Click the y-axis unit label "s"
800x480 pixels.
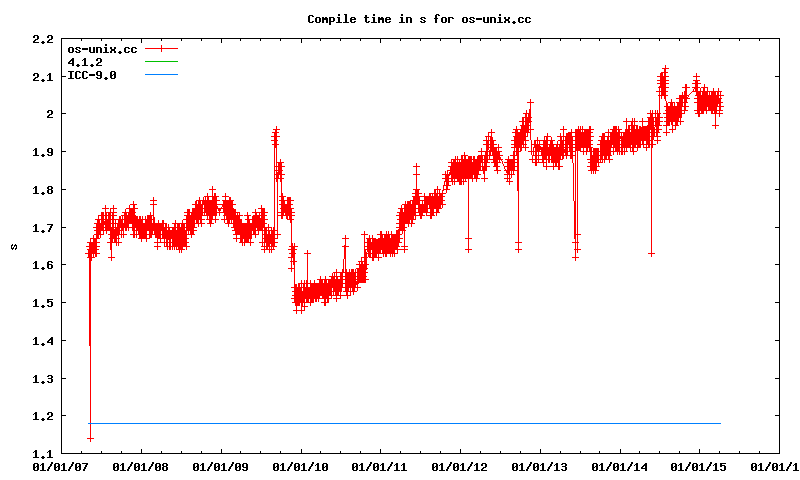(x=12, y=245)
